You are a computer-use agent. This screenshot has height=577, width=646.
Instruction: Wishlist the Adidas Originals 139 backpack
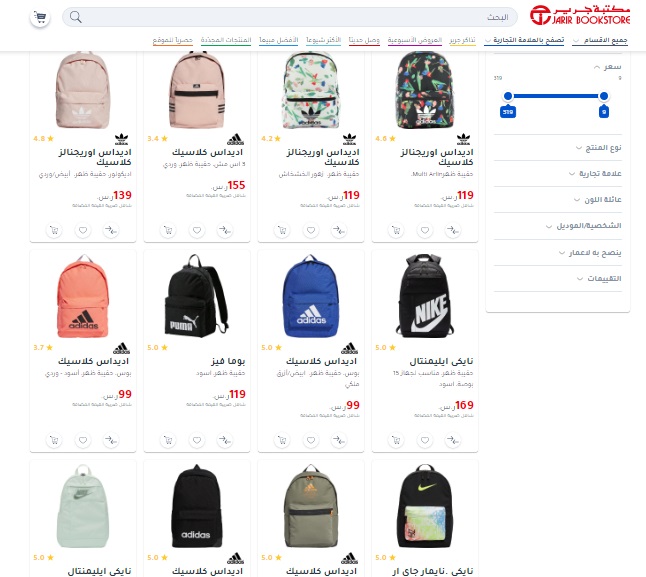(x=83, y=230)
